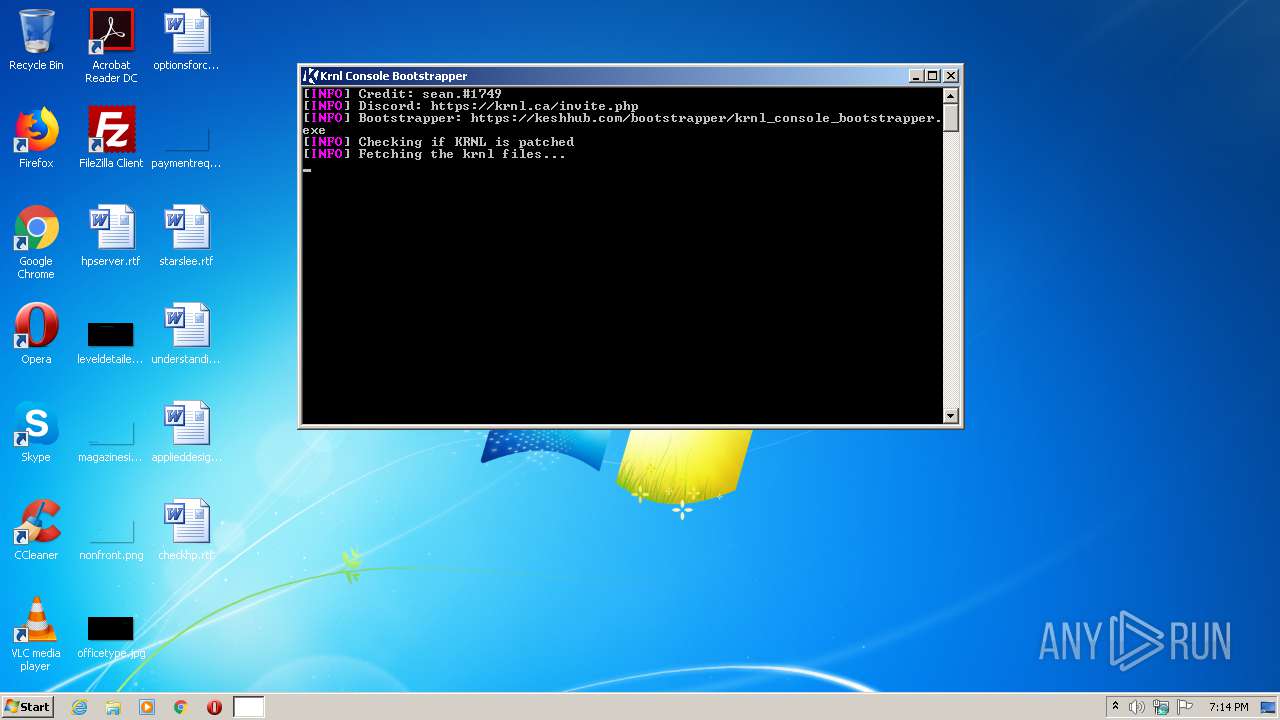Close the Krnl Console Bootstrapper window
Image resolution: width=1280 pixels, height=720 pixels.
tap(951, 76)
